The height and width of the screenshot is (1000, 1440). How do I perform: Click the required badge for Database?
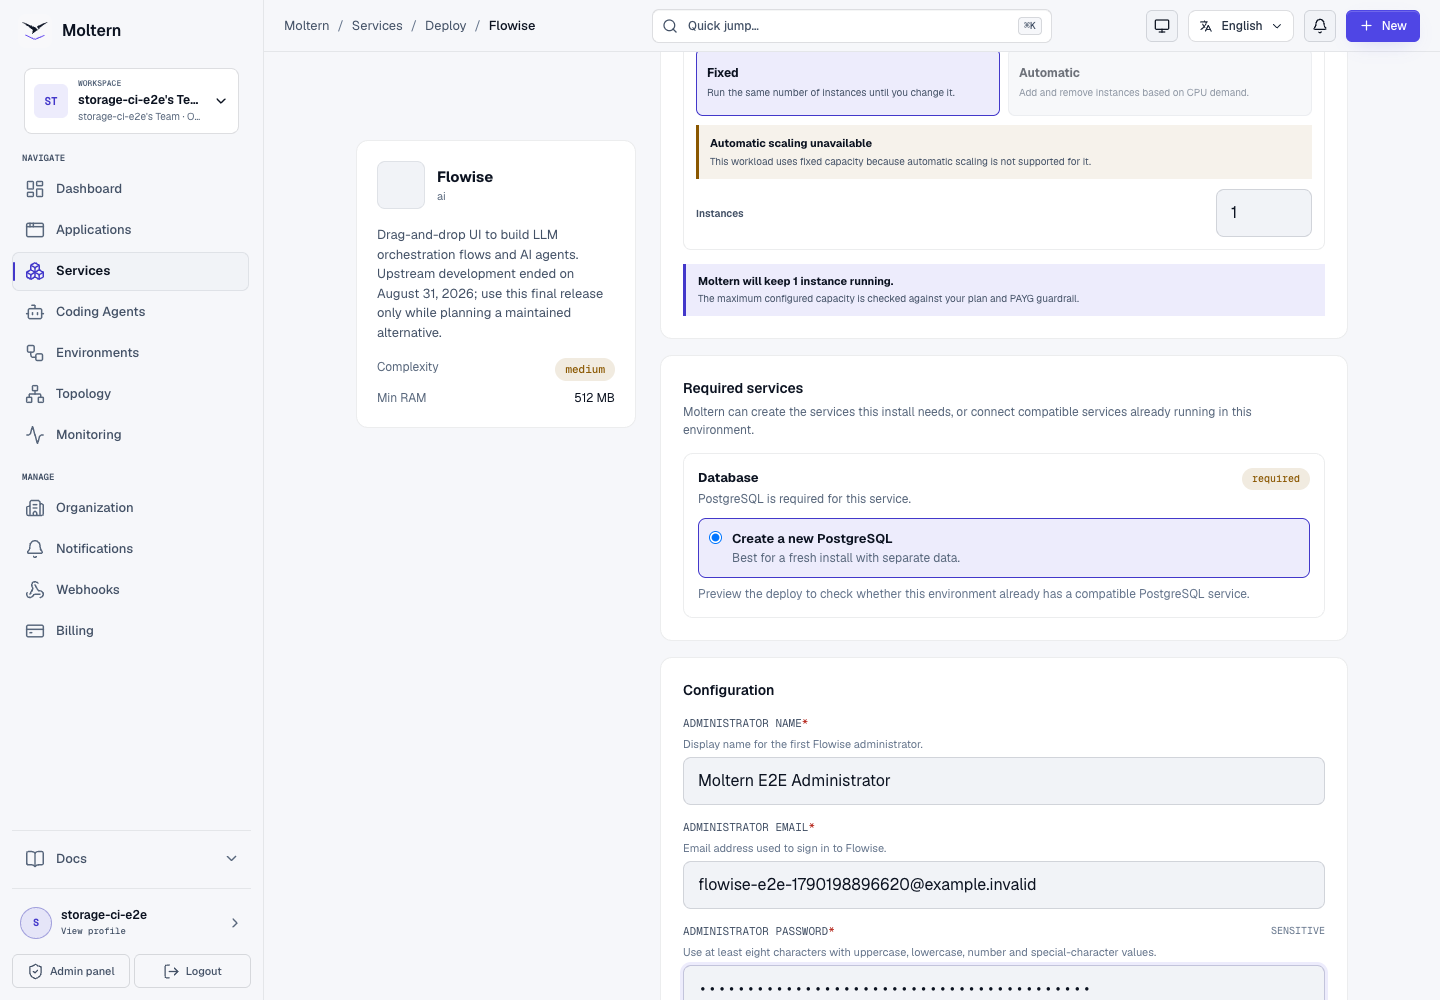coord(1276,479)
